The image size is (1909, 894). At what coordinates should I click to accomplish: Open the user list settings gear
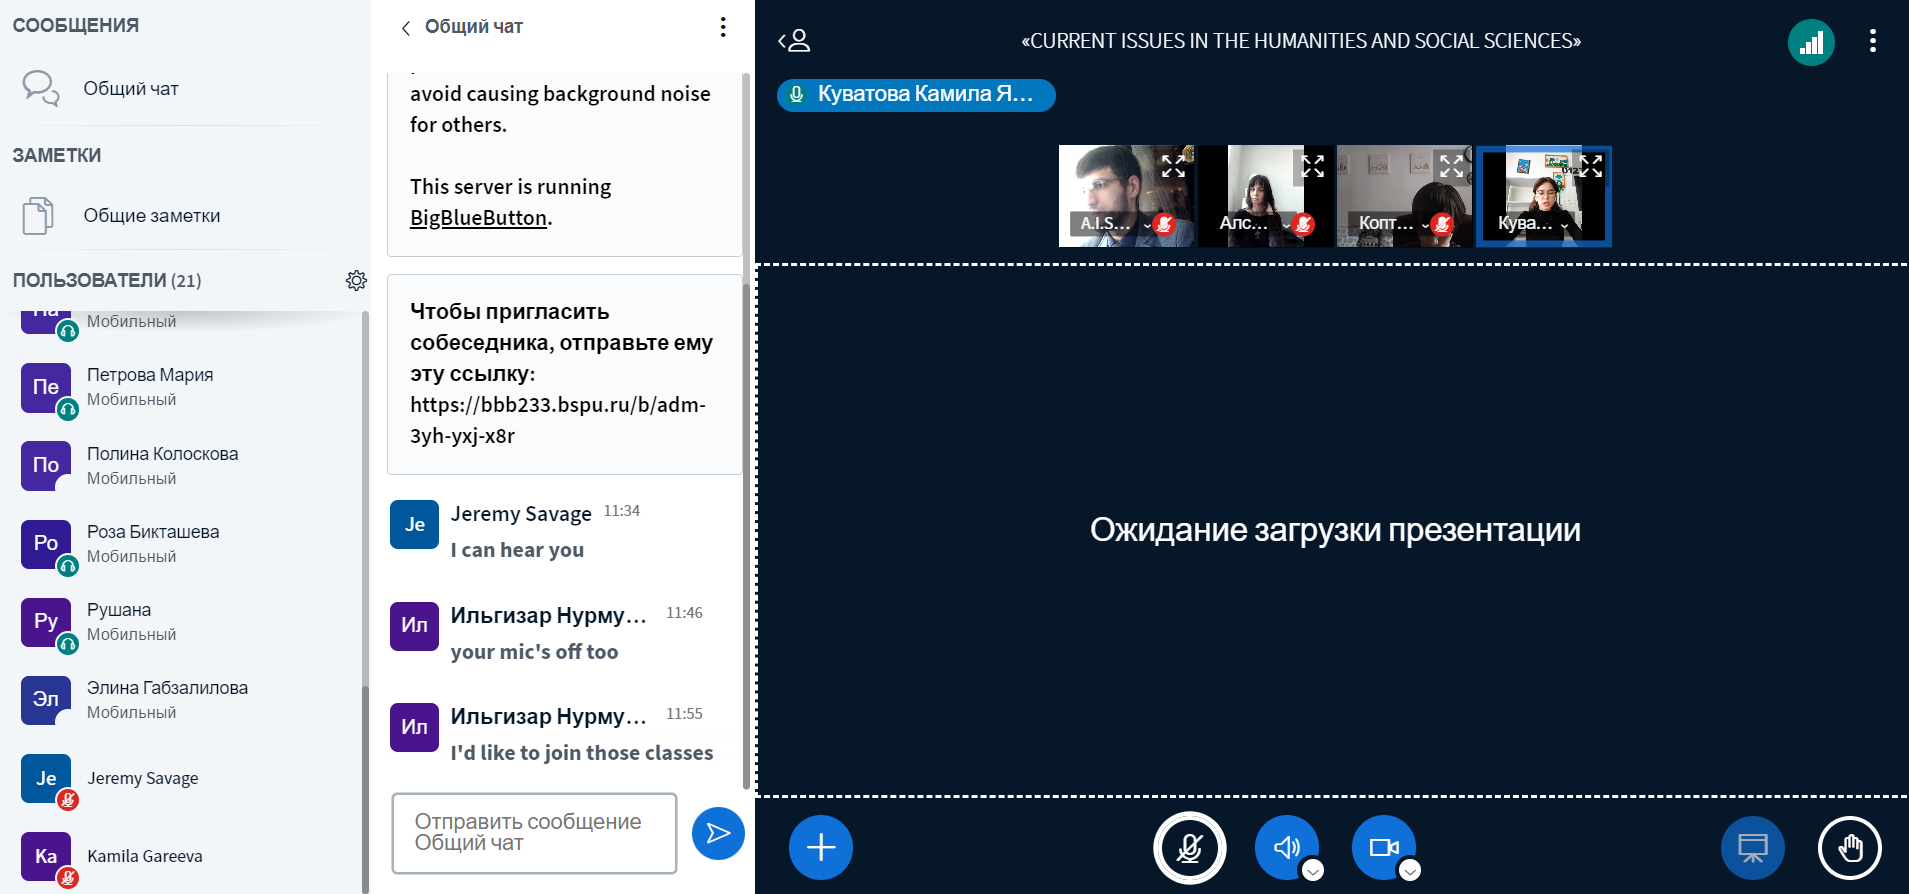356,280
